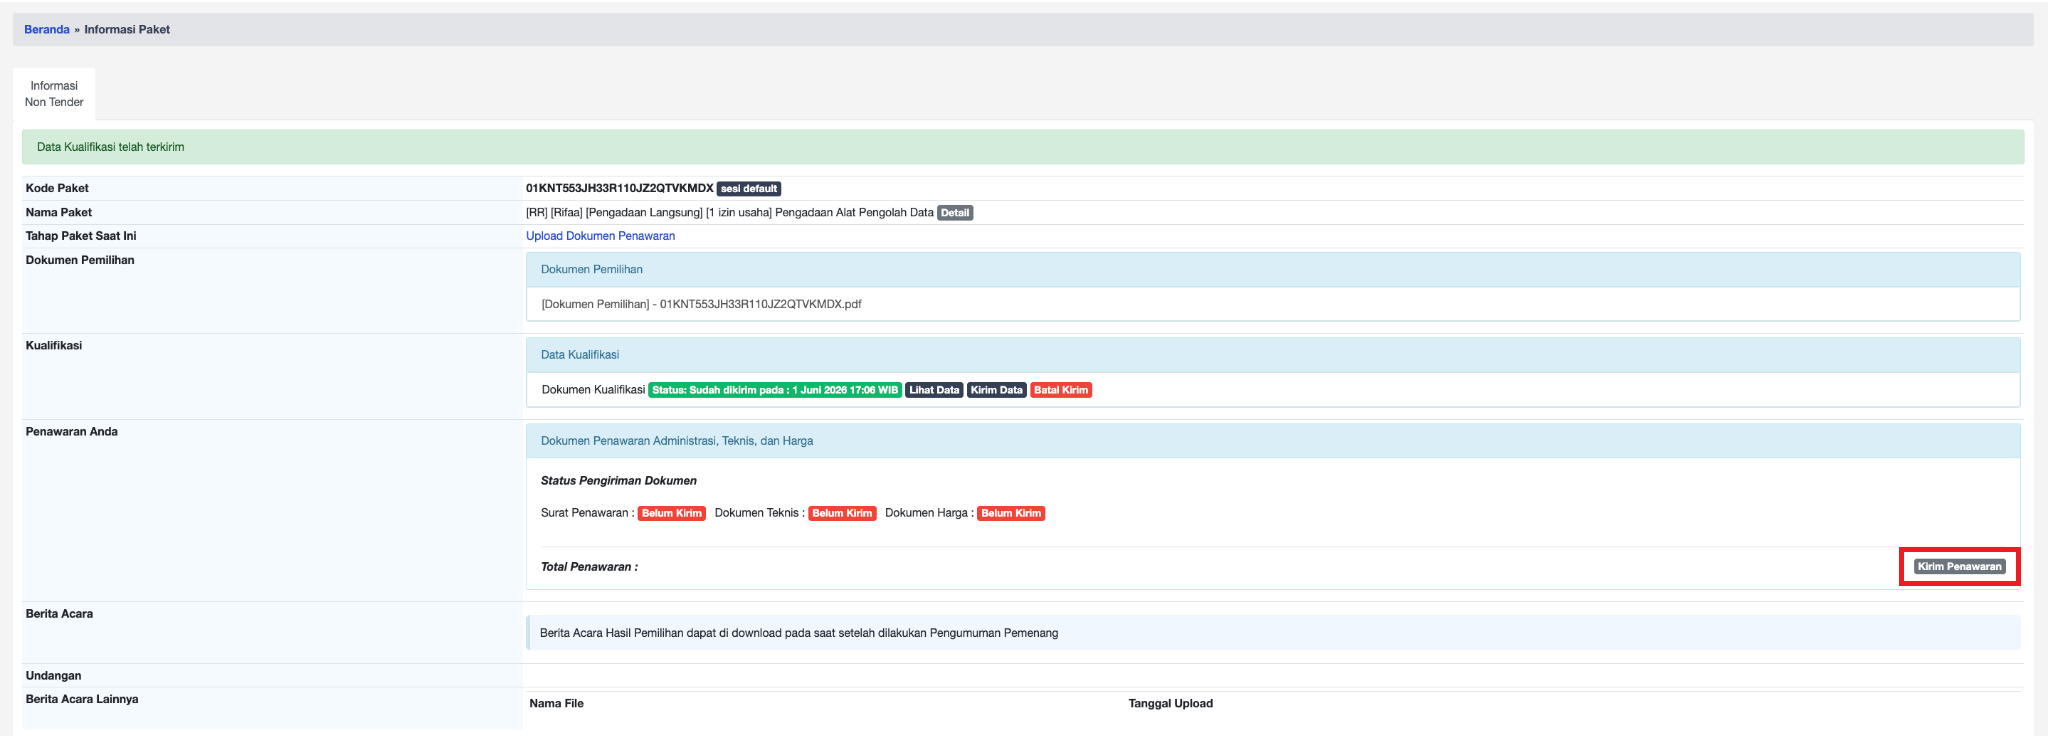
Task: Click the Tahap Paket Saat Ini label
Action: pyautogui.click(x=81, y=236)
